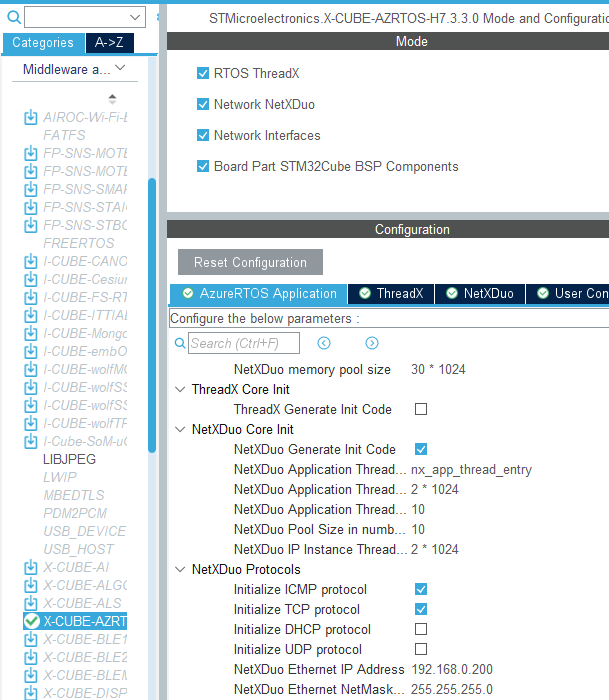This screenshot has width=609, height=700.
Task: Click the search magnifier icon top left
Action: coord(14,17)
